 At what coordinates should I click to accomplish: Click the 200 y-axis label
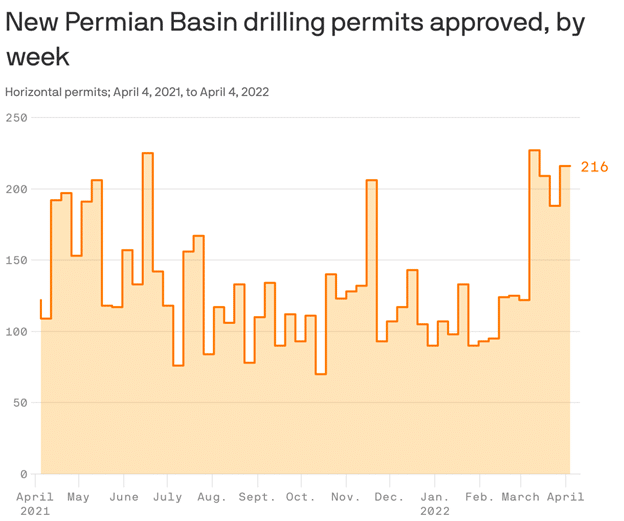pos(16,189)
